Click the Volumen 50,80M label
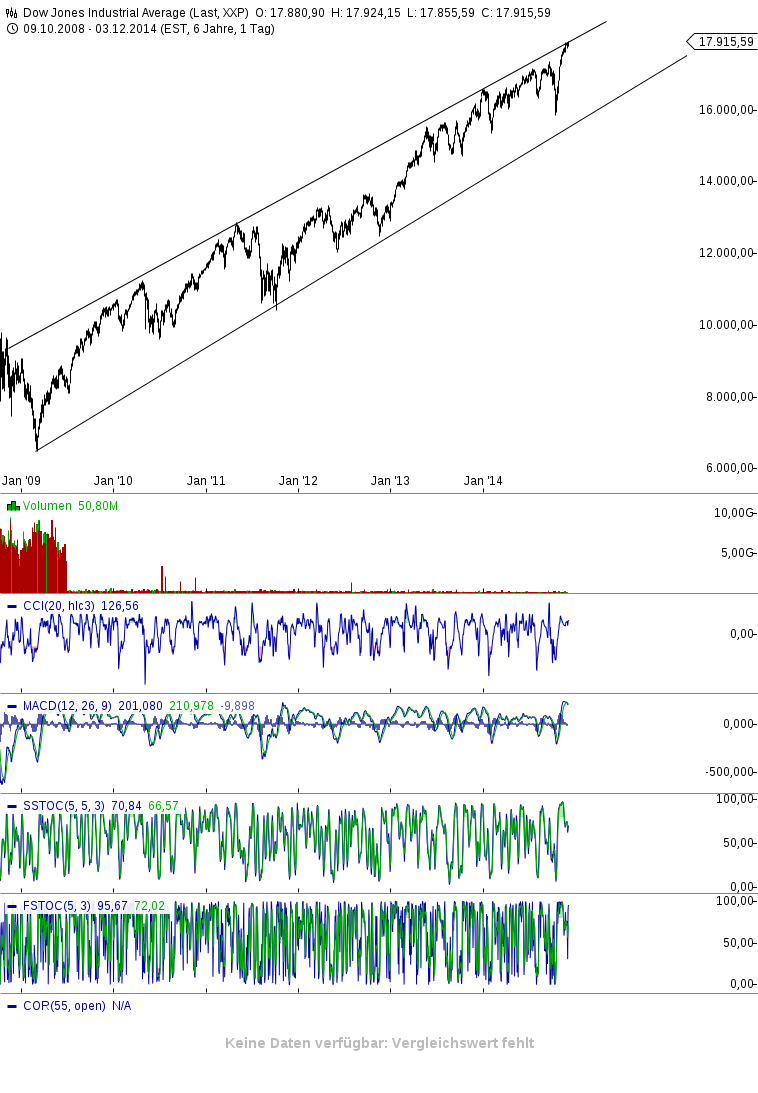The image size is (758, 1093). click(x=70, y=506)
